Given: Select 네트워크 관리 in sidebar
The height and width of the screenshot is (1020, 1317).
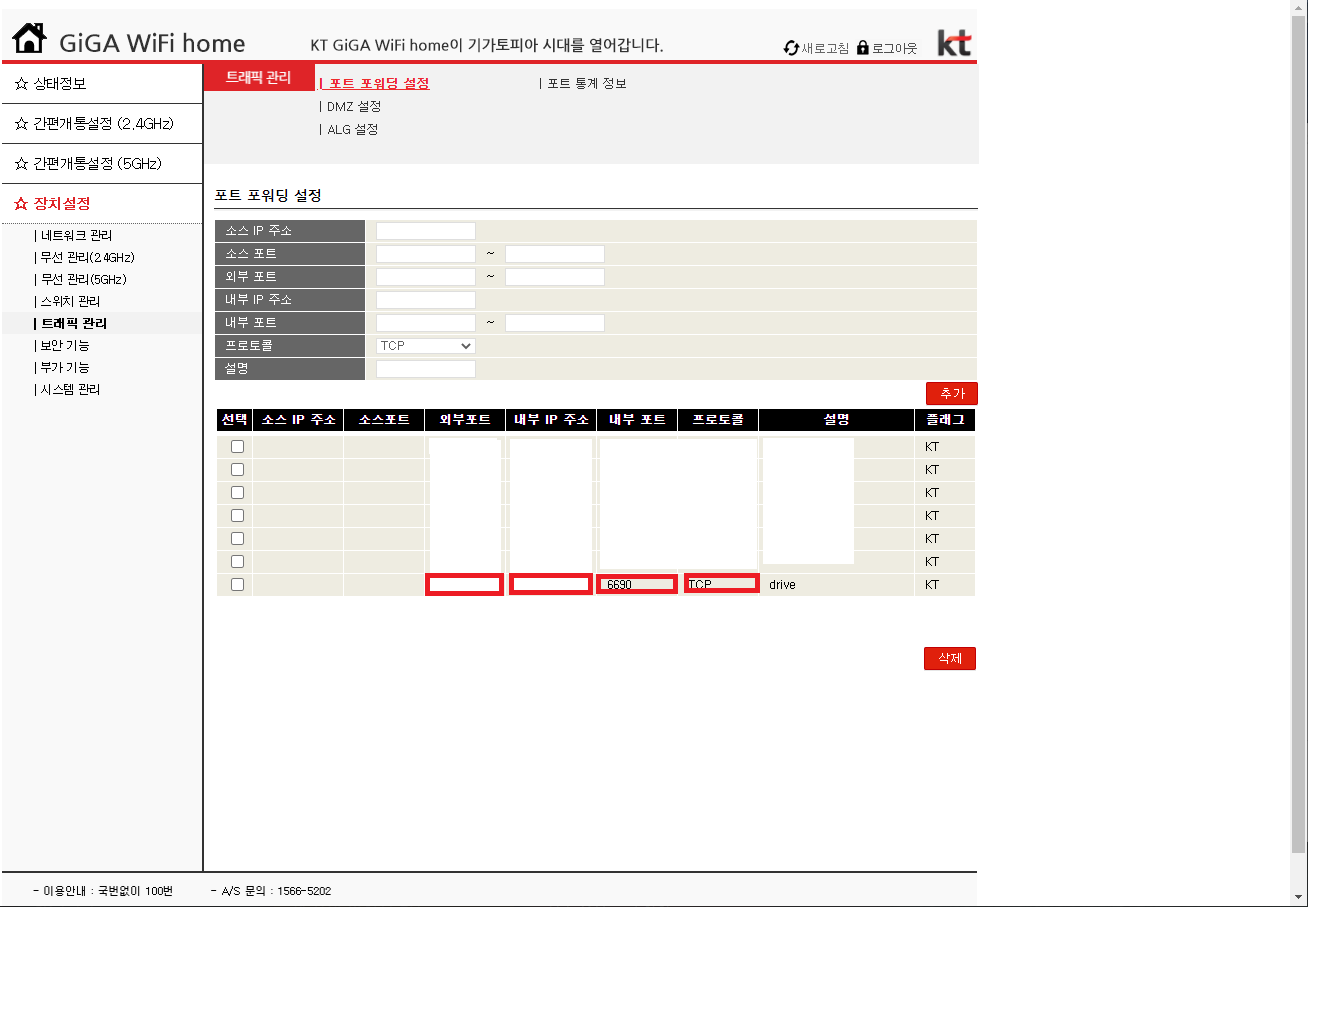Looking at the screenshot, I should 76,236.
